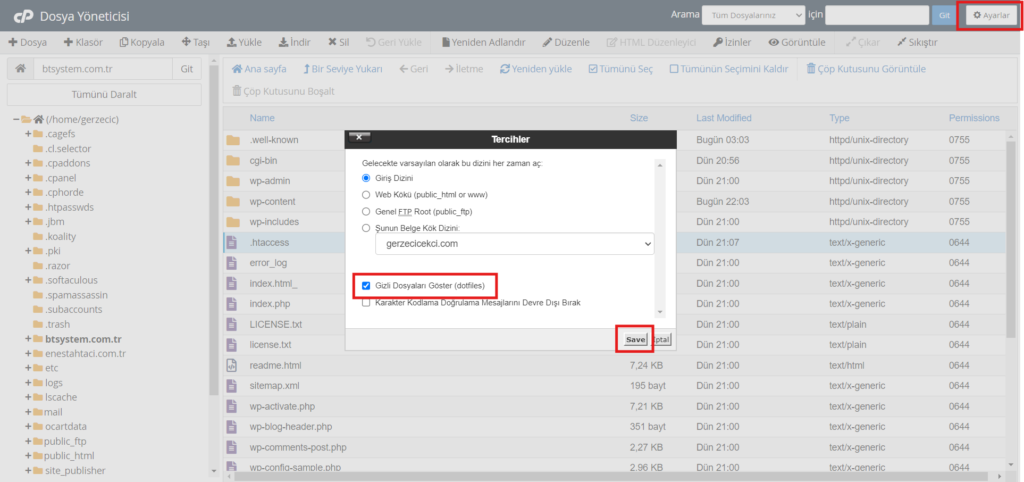This screenshot has width=1024, height=482.
Task: Click the blue Git search button
Action: 944,15
